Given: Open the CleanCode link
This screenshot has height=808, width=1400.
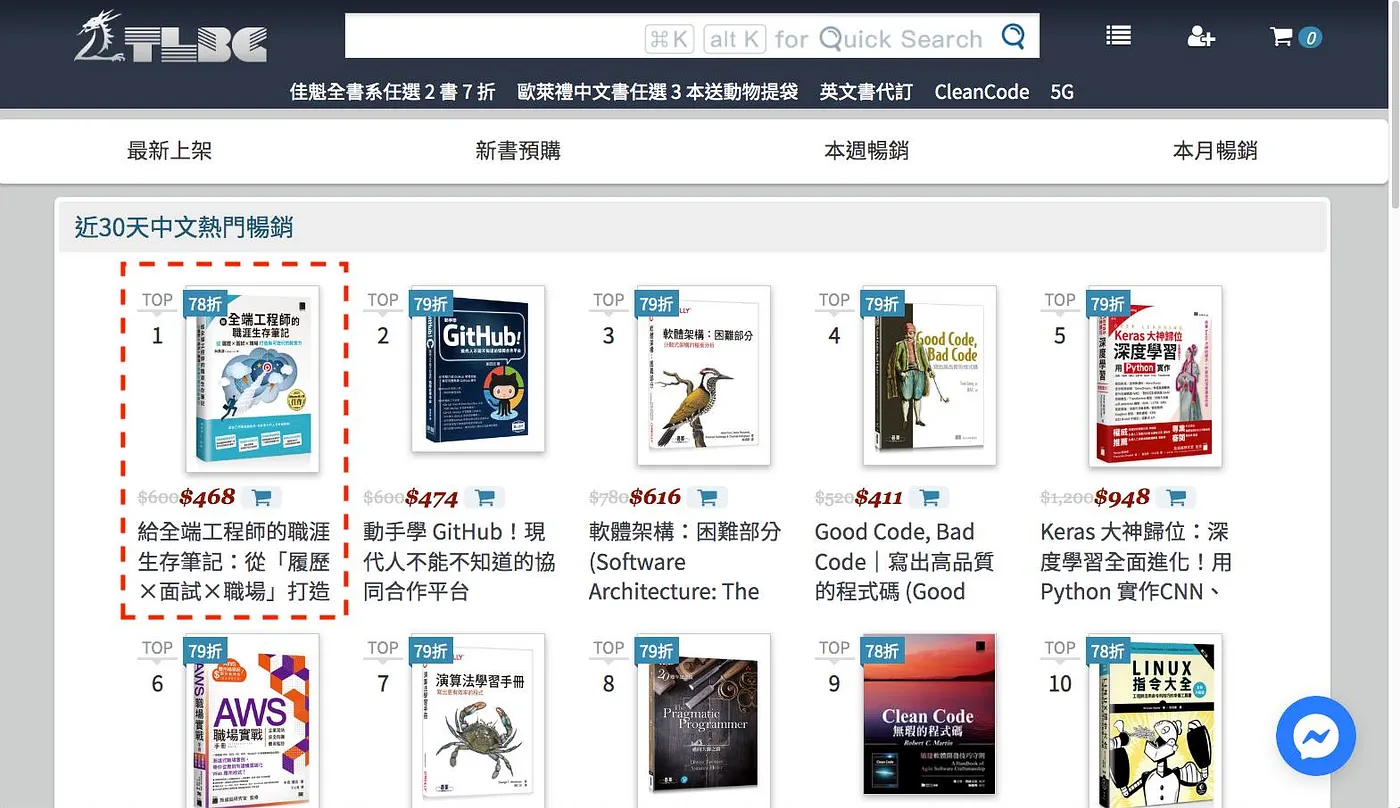Looking at the screenshot, I should point(982,92).
